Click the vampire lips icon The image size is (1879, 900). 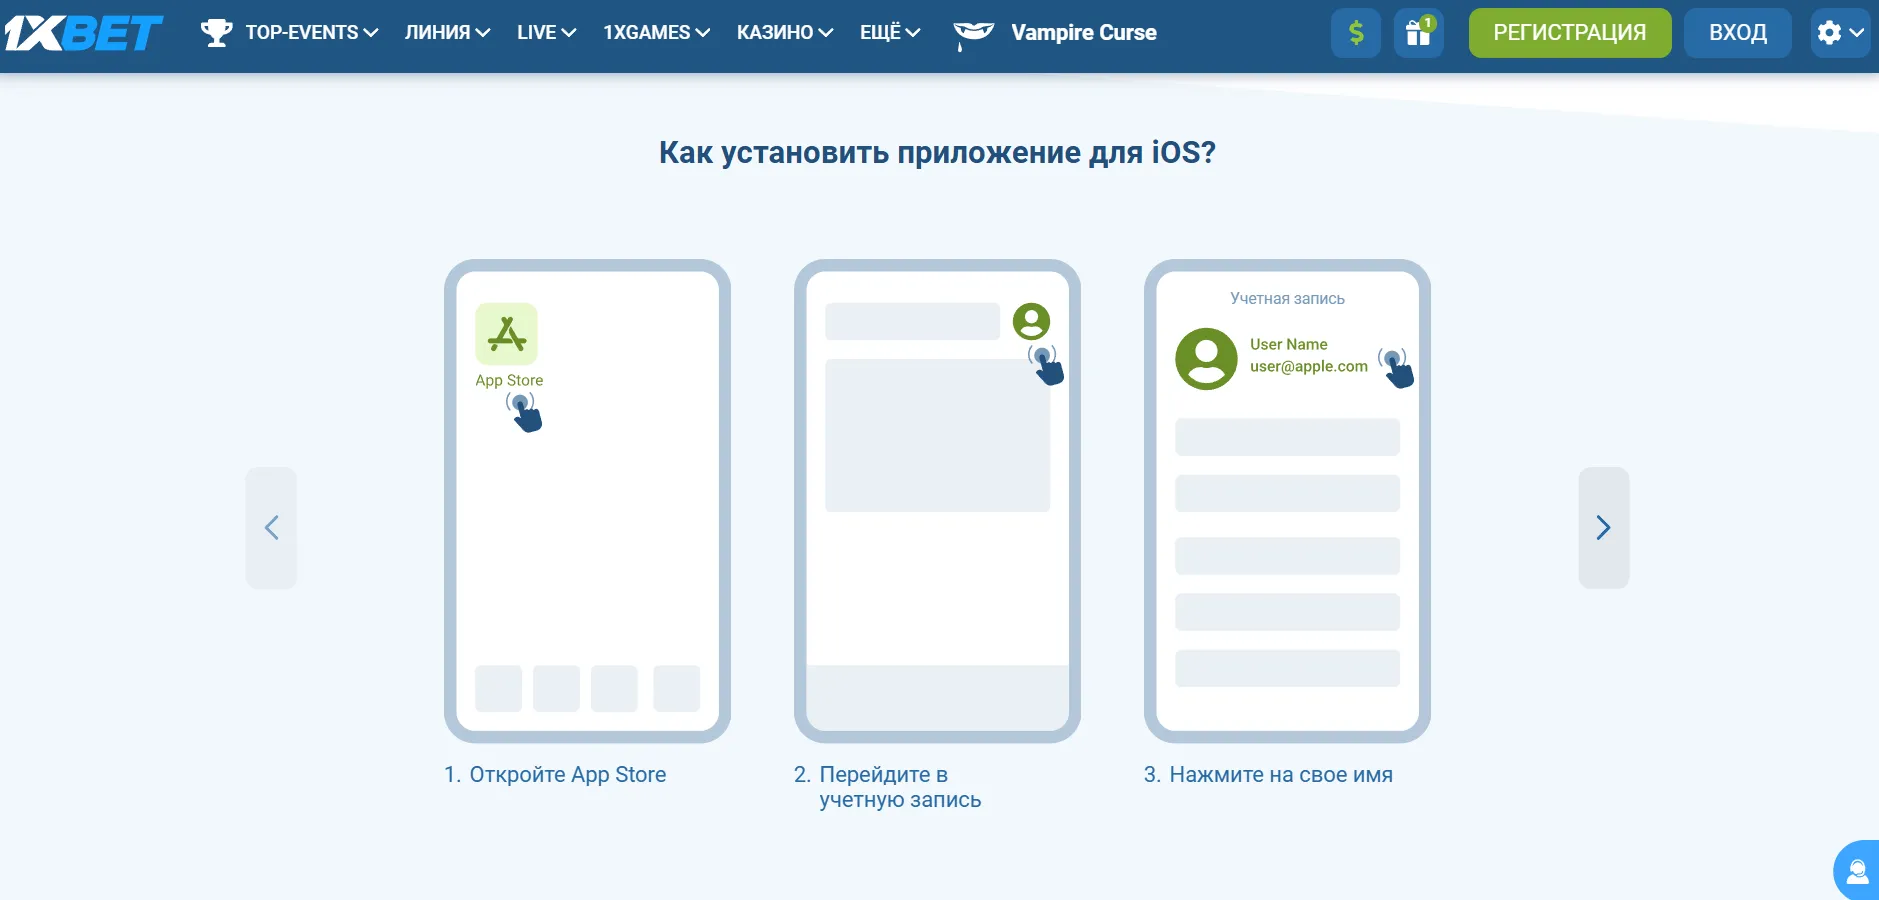pyautogui.click(x=973, y=33)
